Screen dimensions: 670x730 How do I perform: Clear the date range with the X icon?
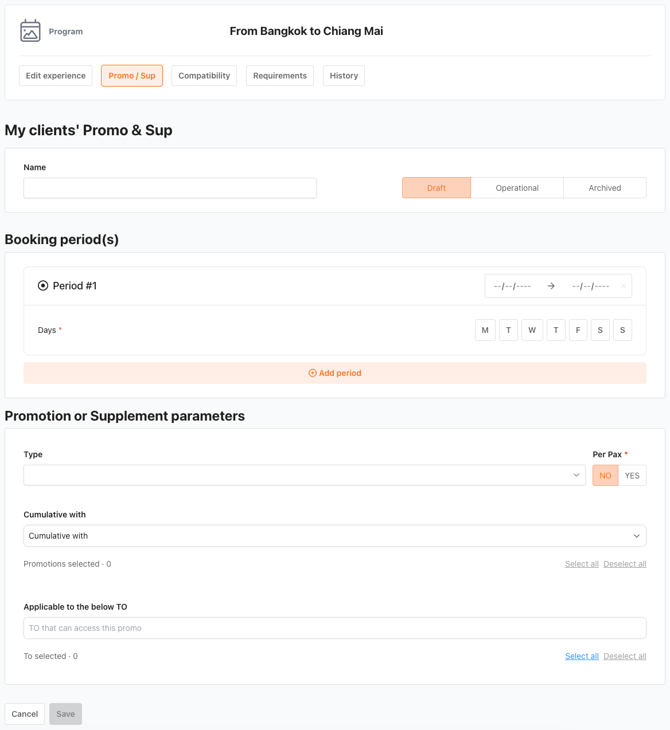coord(623,286)
